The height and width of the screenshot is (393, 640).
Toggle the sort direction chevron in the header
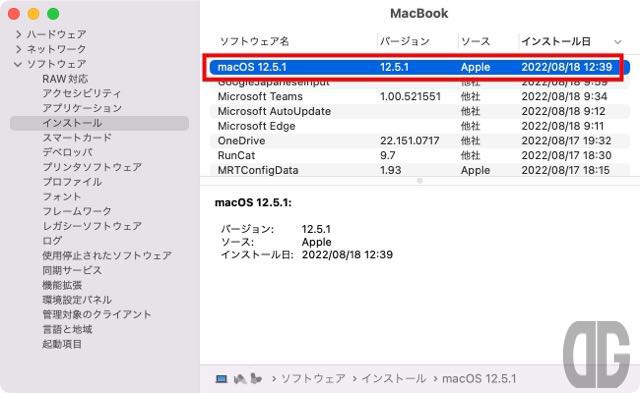tap(618, 42)
